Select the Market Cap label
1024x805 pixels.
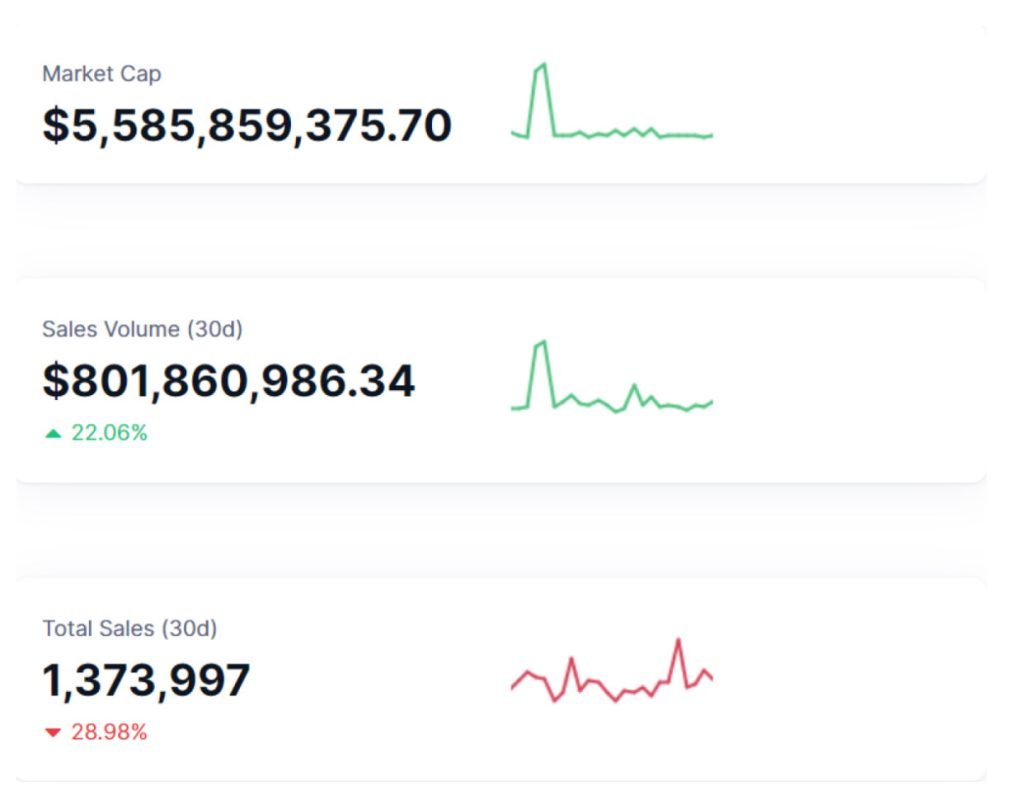pos(101,74)
